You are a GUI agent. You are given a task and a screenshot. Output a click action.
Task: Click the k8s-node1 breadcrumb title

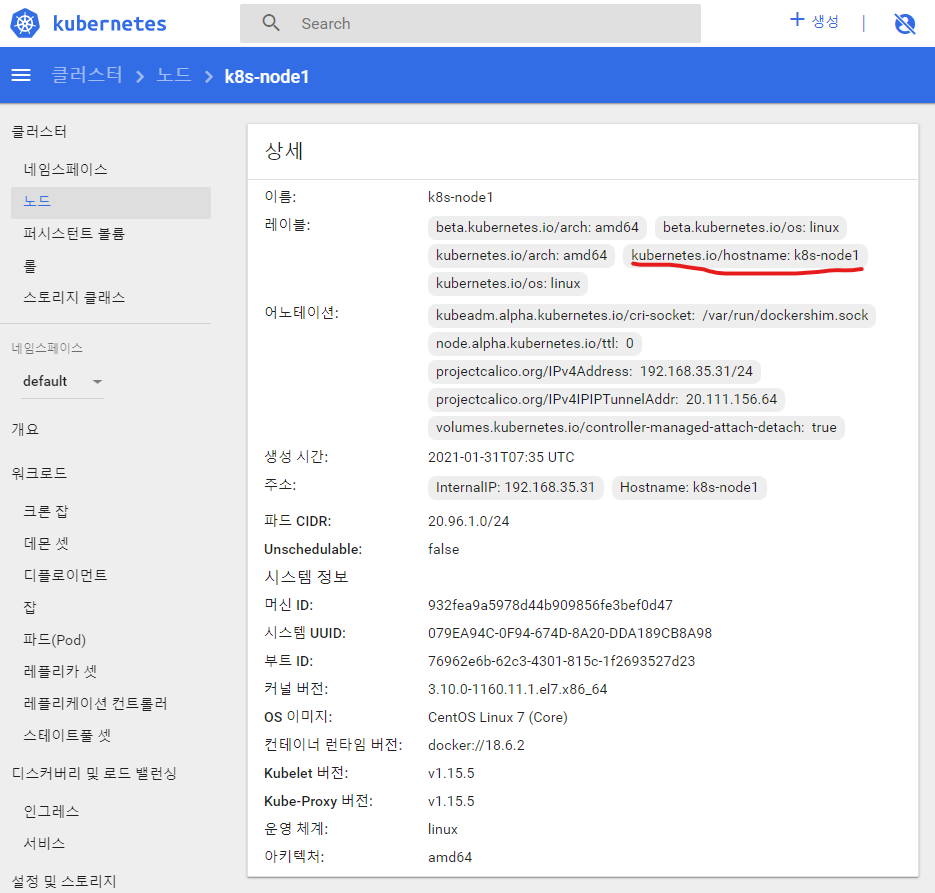(x=267, y=77)
